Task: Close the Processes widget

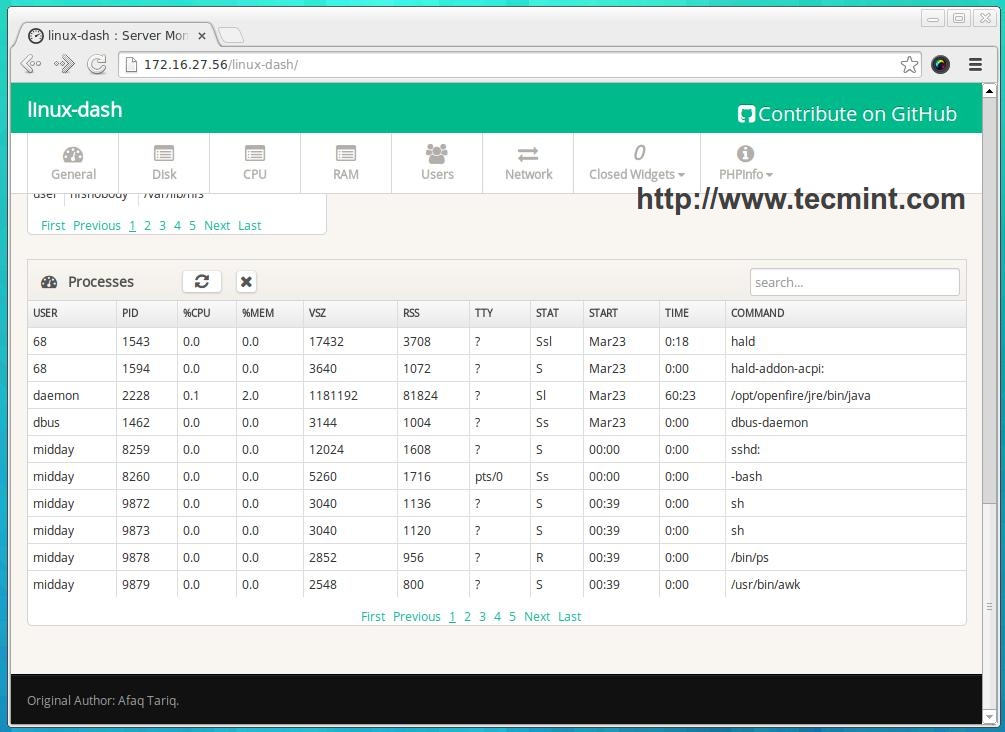Action: coord(246,282)
